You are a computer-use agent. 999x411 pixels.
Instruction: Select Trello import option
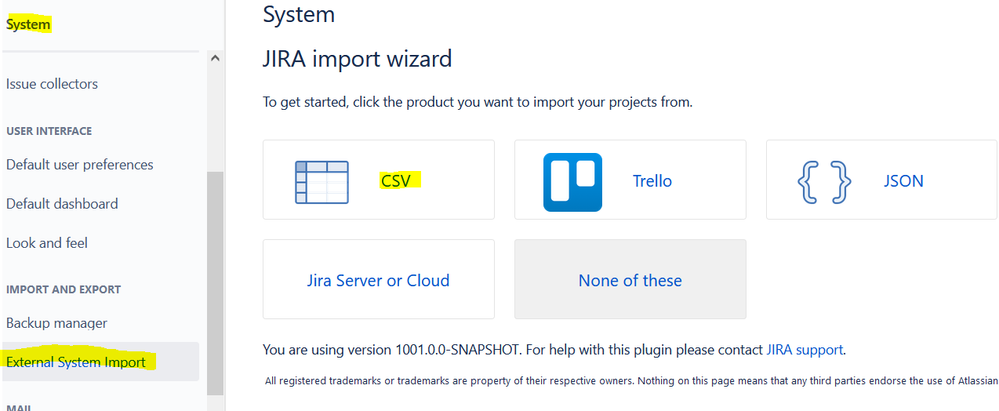[630, 180]
